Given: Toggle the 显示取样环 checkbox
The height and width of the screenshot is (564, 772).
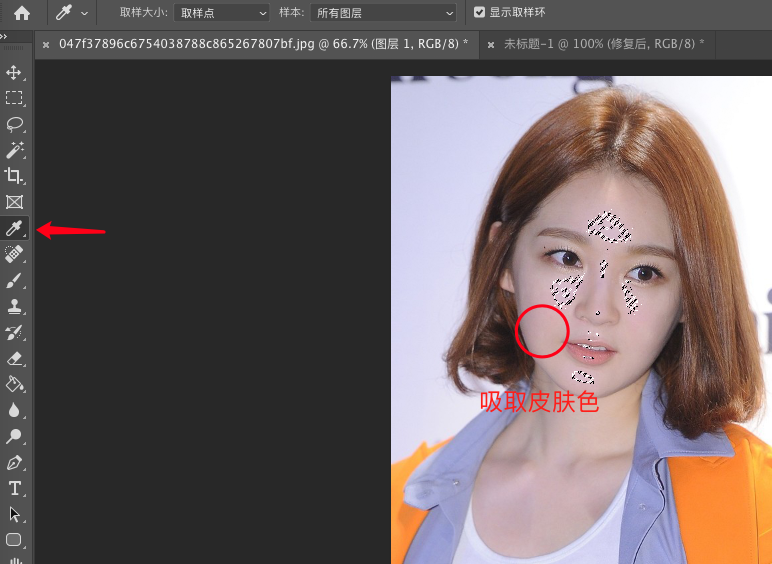Looking at the screenshot, I should click(x=480, y=13).
